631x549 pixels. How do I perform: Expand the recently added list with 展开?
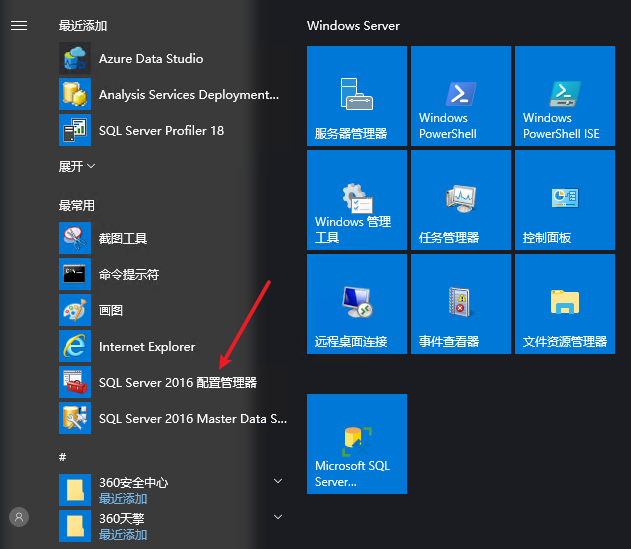tap(77, 166)
